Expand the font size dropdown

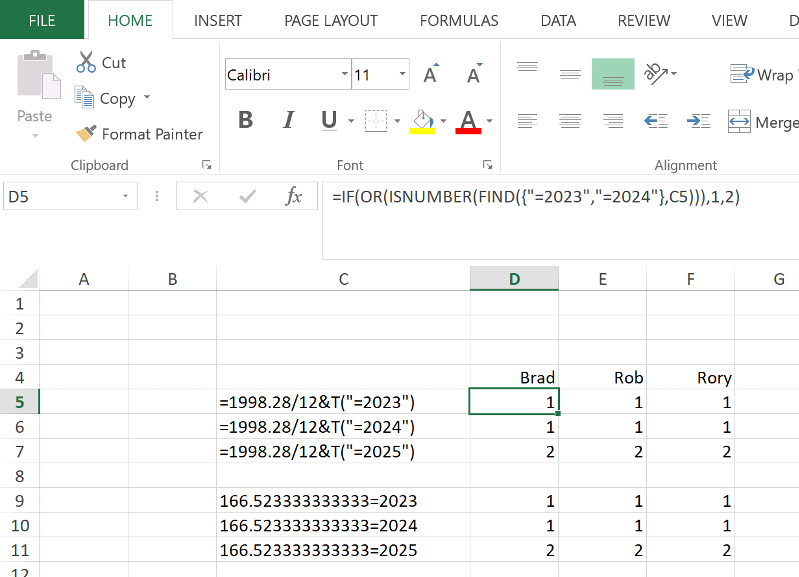[x=403, y=75]
